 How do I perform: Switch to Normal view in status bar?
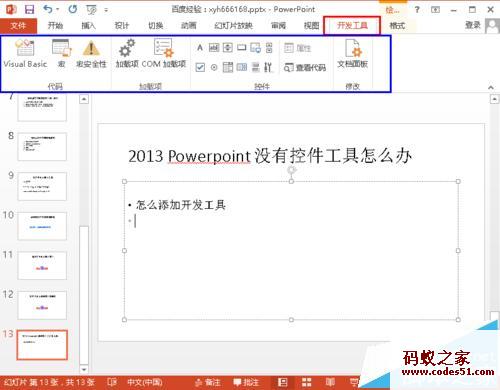283,382
